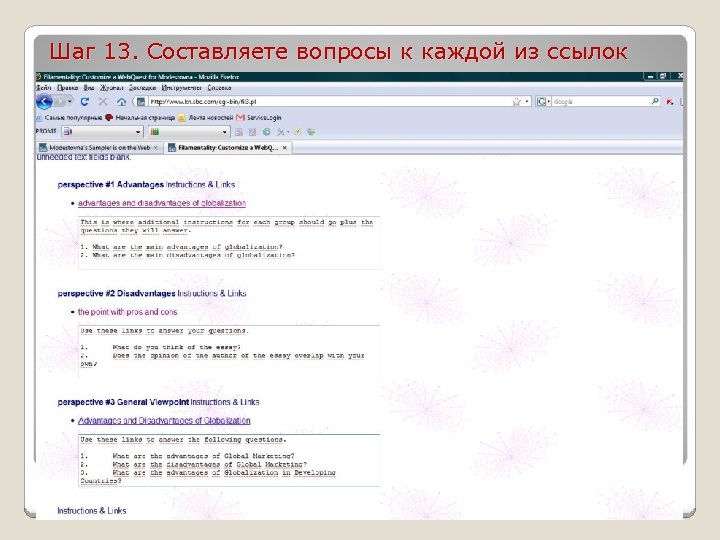Maximize the Firefox window
The height and width of the screenshot is (540, 720).
tap(663, 76)
